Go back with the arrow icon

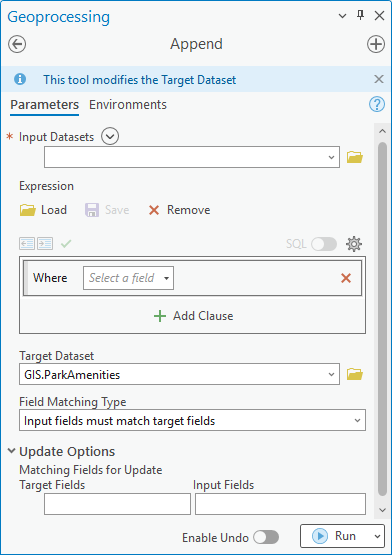(x=17, y=45)
